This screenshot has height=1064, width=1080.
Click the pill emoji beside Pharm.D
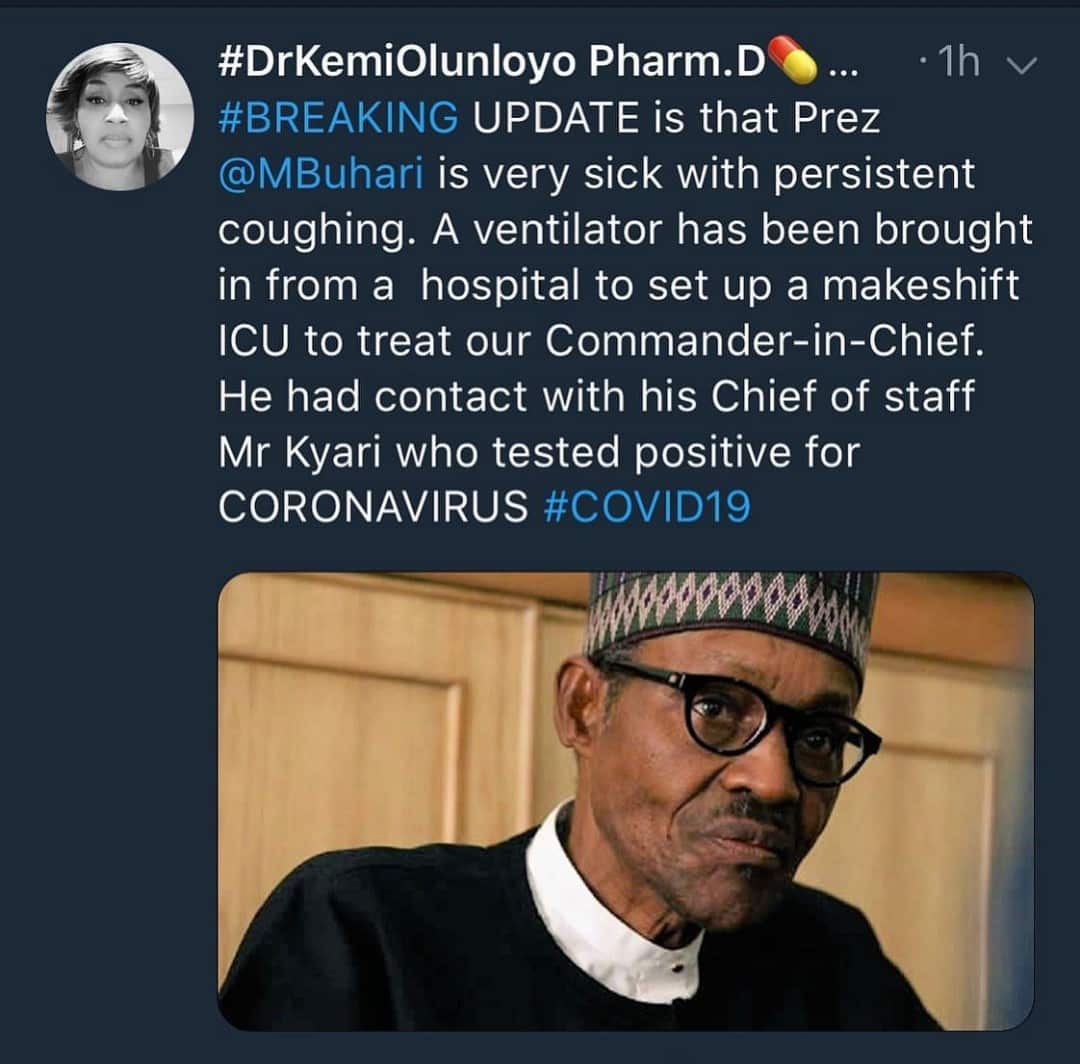(x=792, y=63)
